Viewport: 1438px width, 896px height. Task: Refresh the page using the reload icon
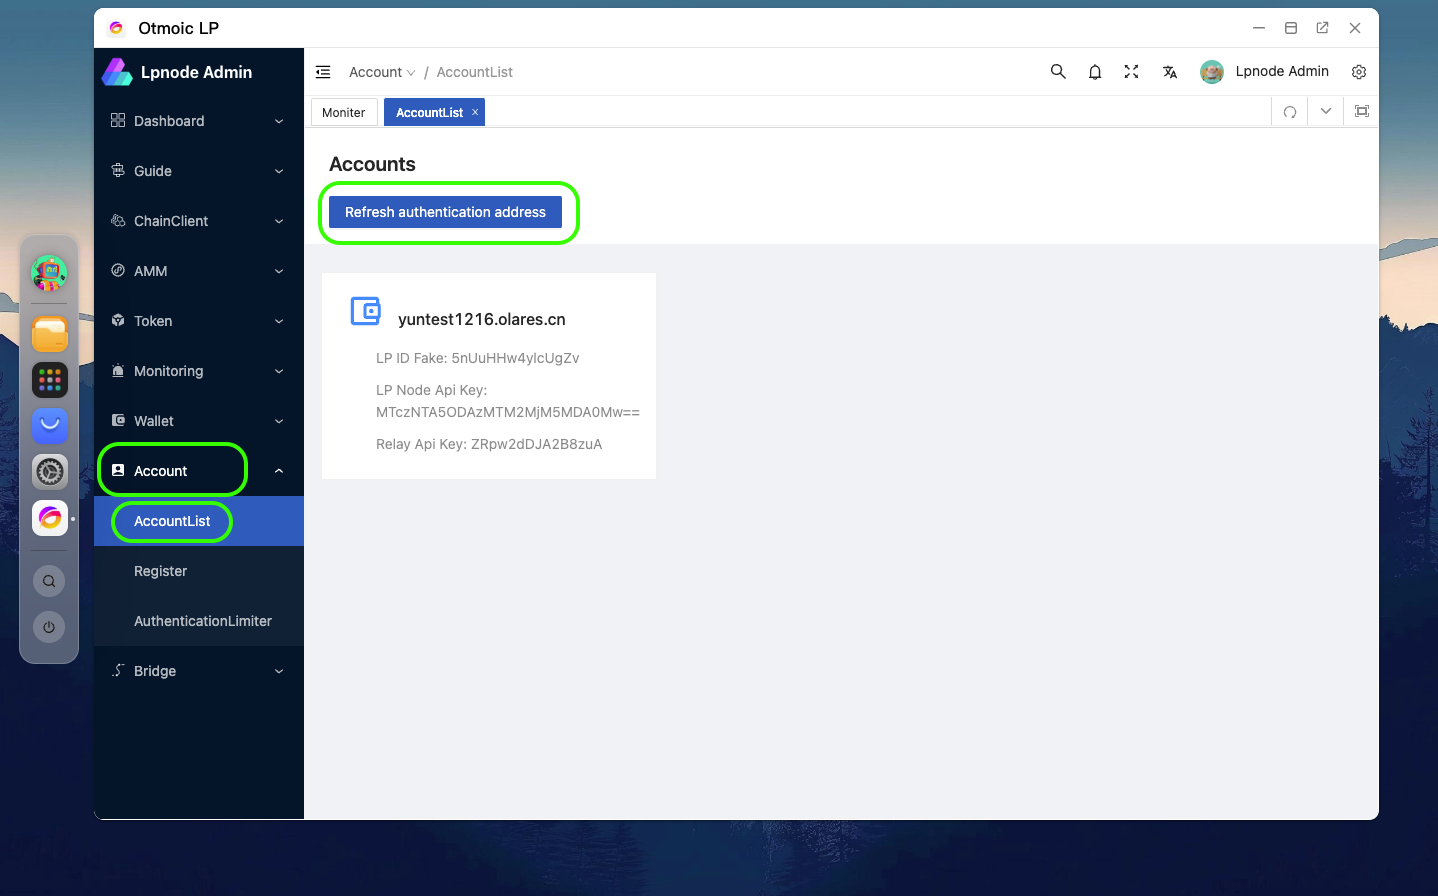[x=1289, y=111]
